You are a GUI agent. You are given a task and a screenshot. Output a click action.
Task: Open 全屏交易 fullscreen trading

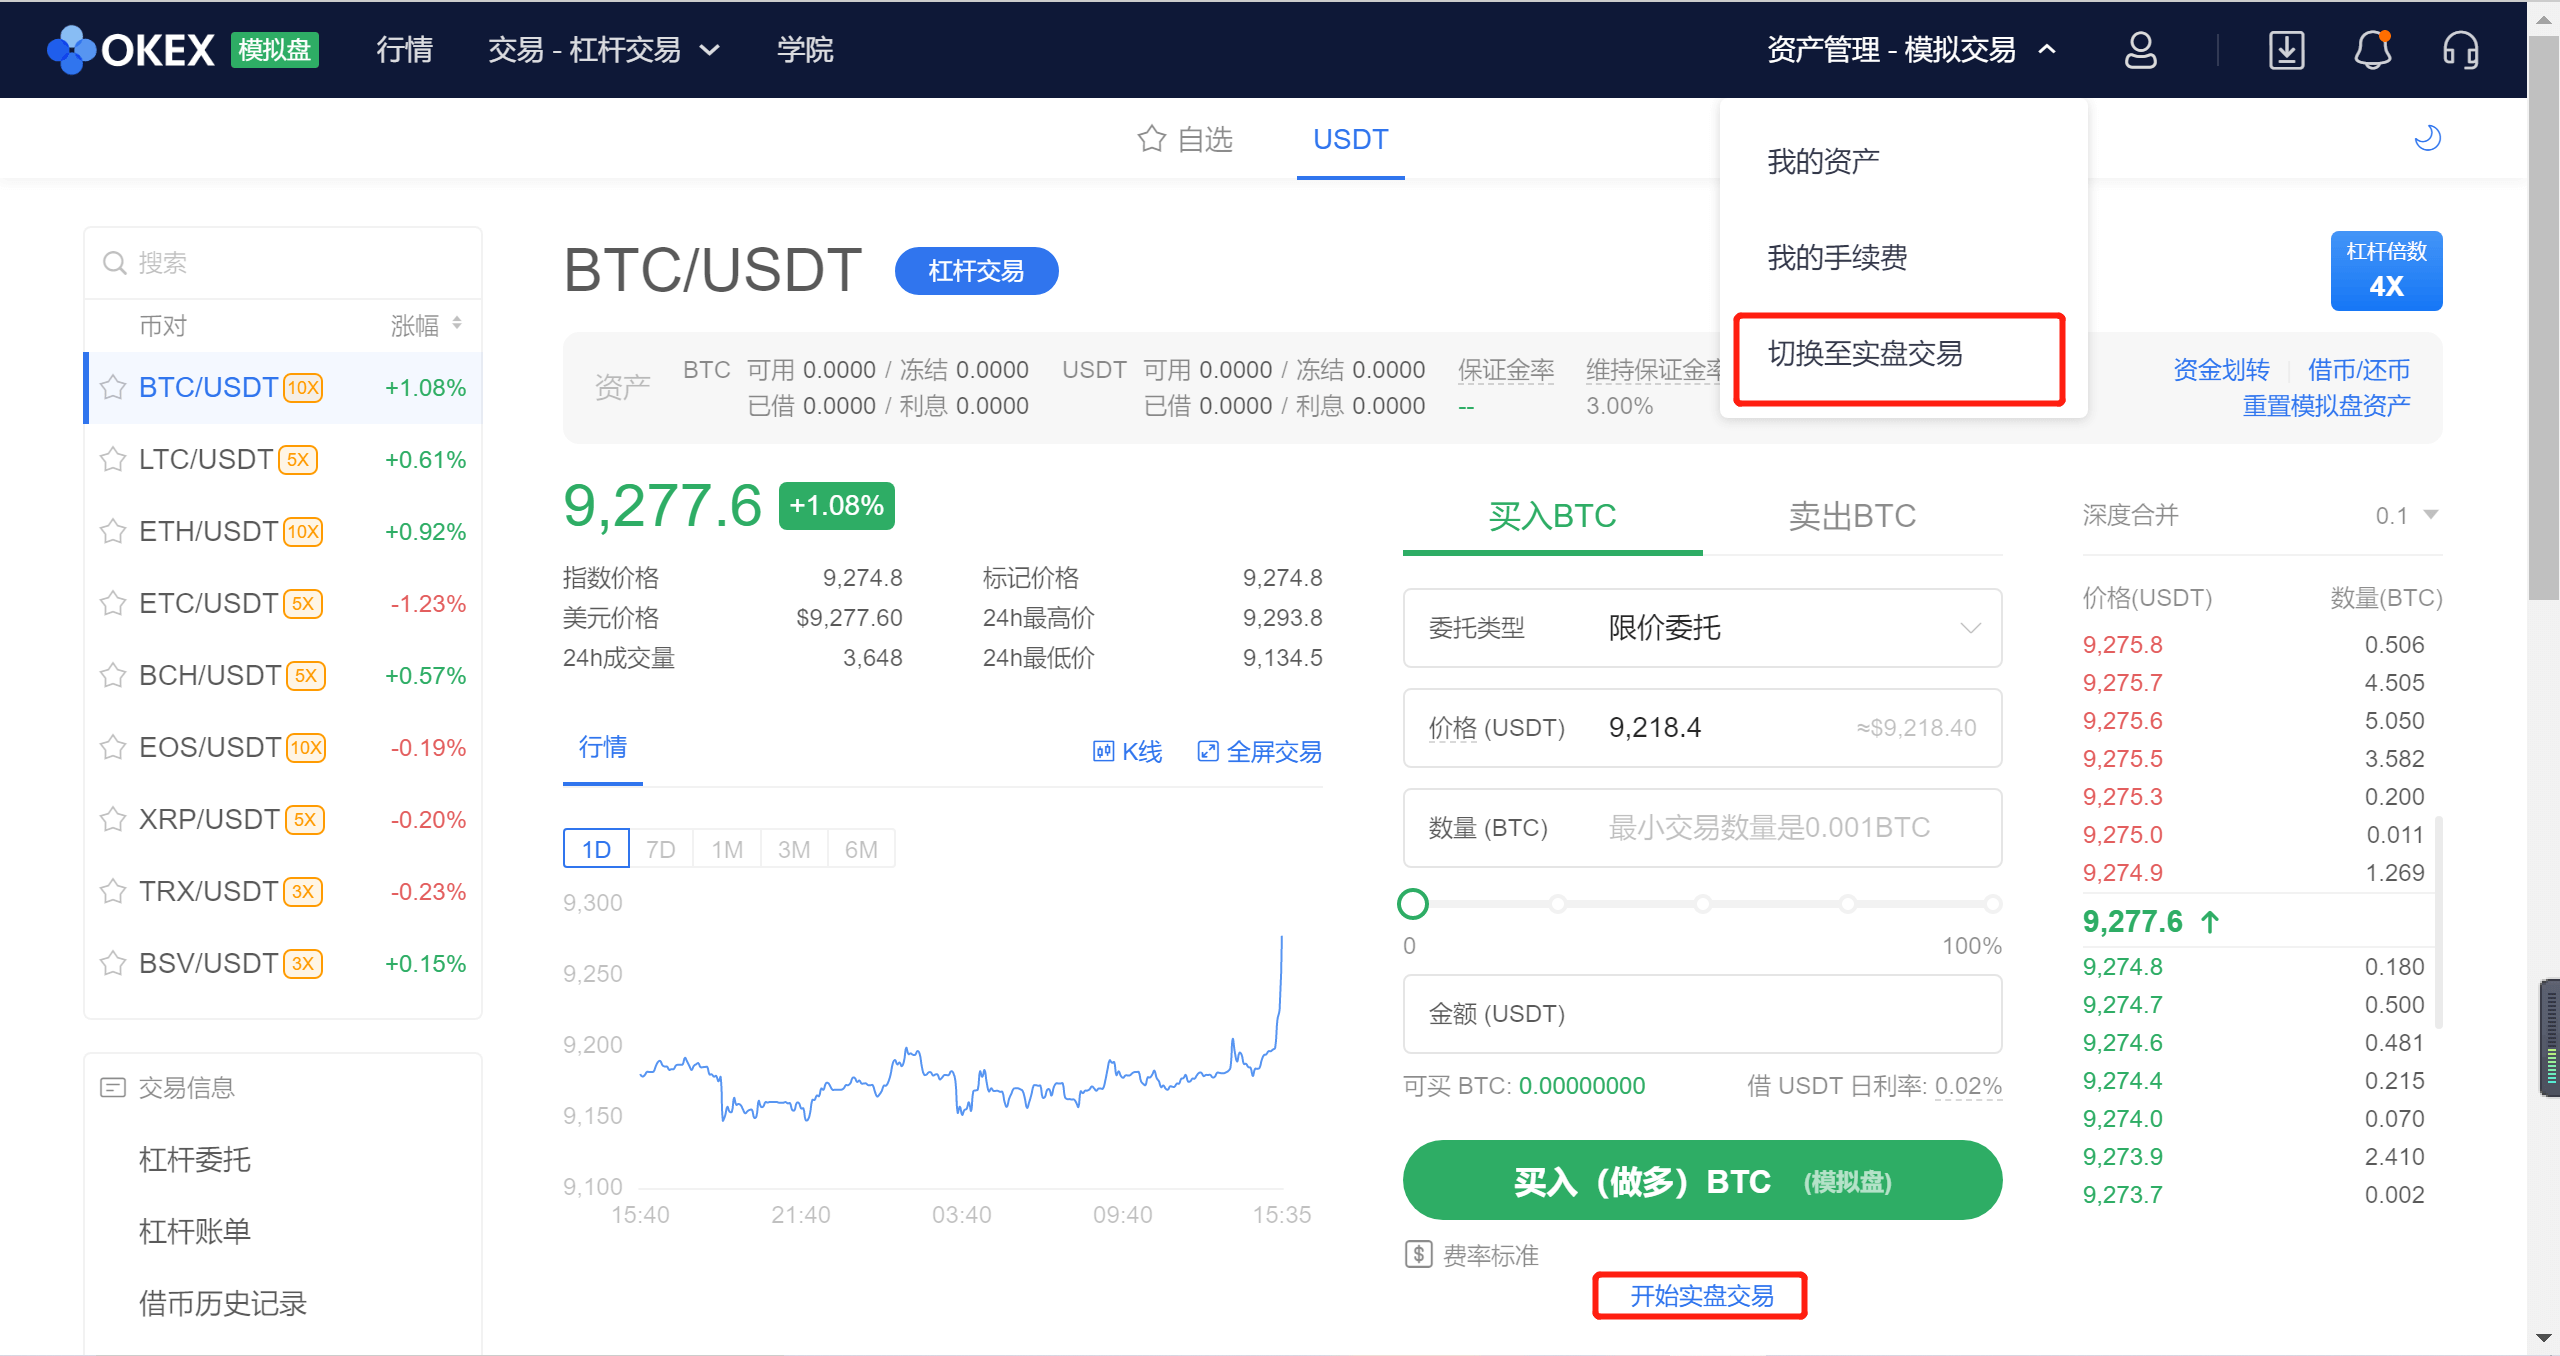tap(1259, 752)
